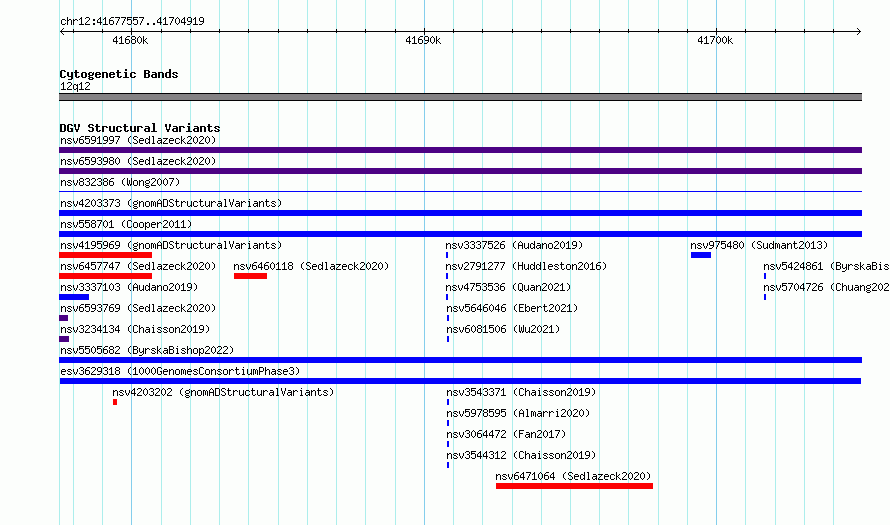Viewport: 890px width, 525px height.
Task: Open nsv6593769 (Sedlazeck2020) label
Action: click(x=138, y=308)
